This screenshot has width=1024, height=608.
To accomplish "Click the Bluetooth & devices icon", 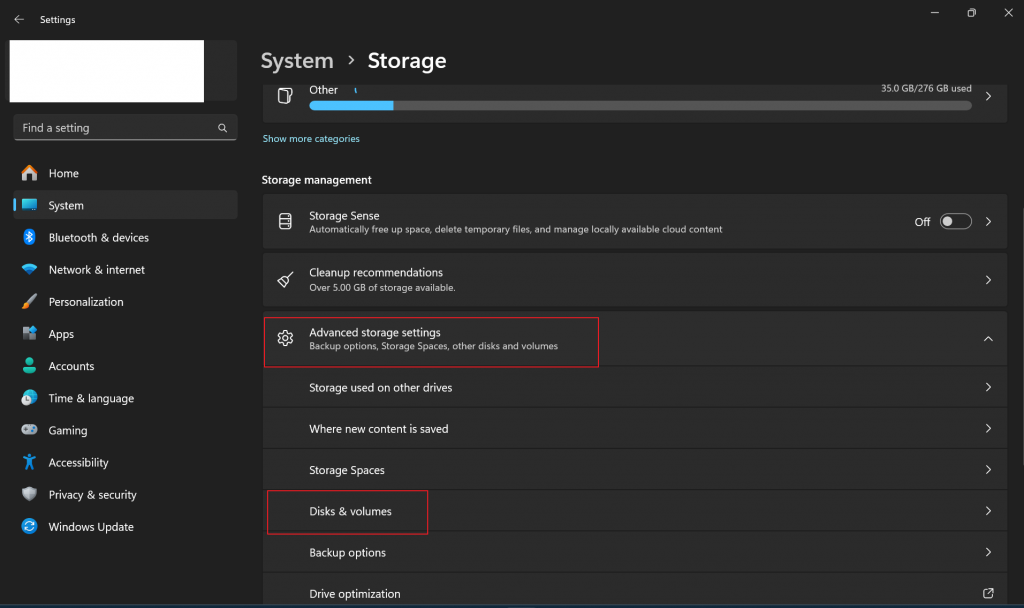I will pos(29,237).
